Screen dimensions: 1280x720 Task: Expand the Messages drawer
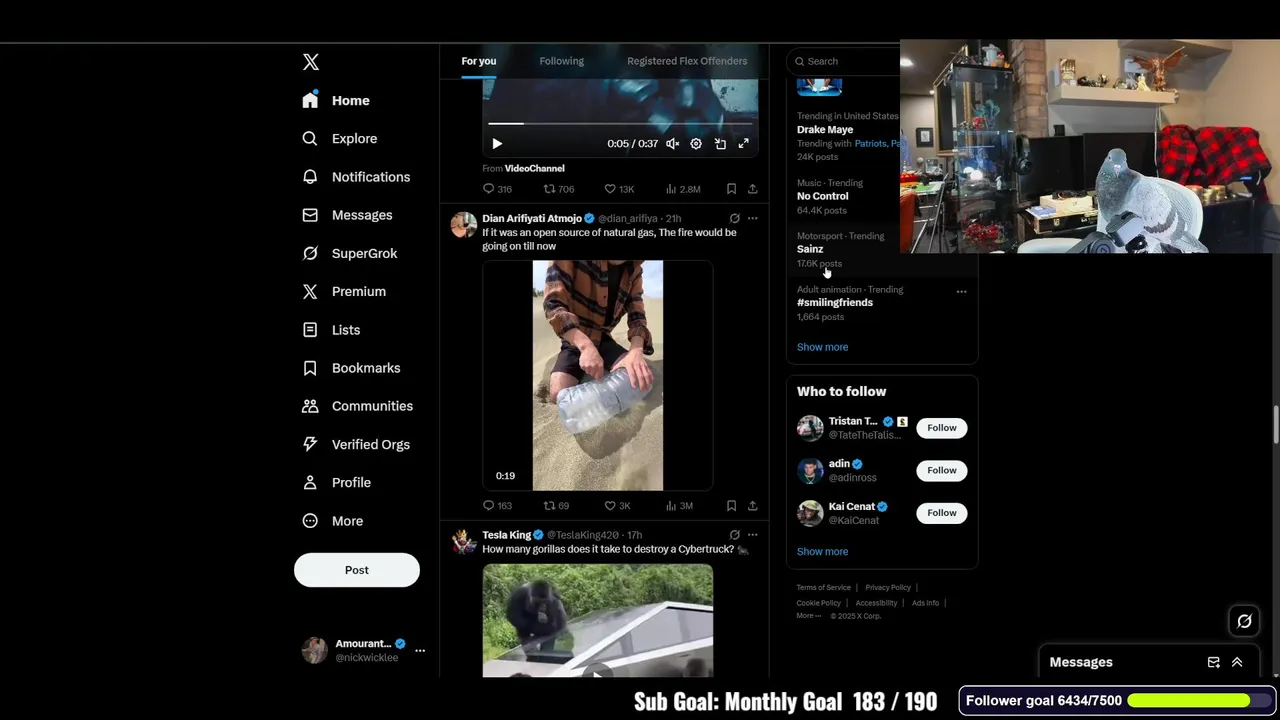(1237, 662)
